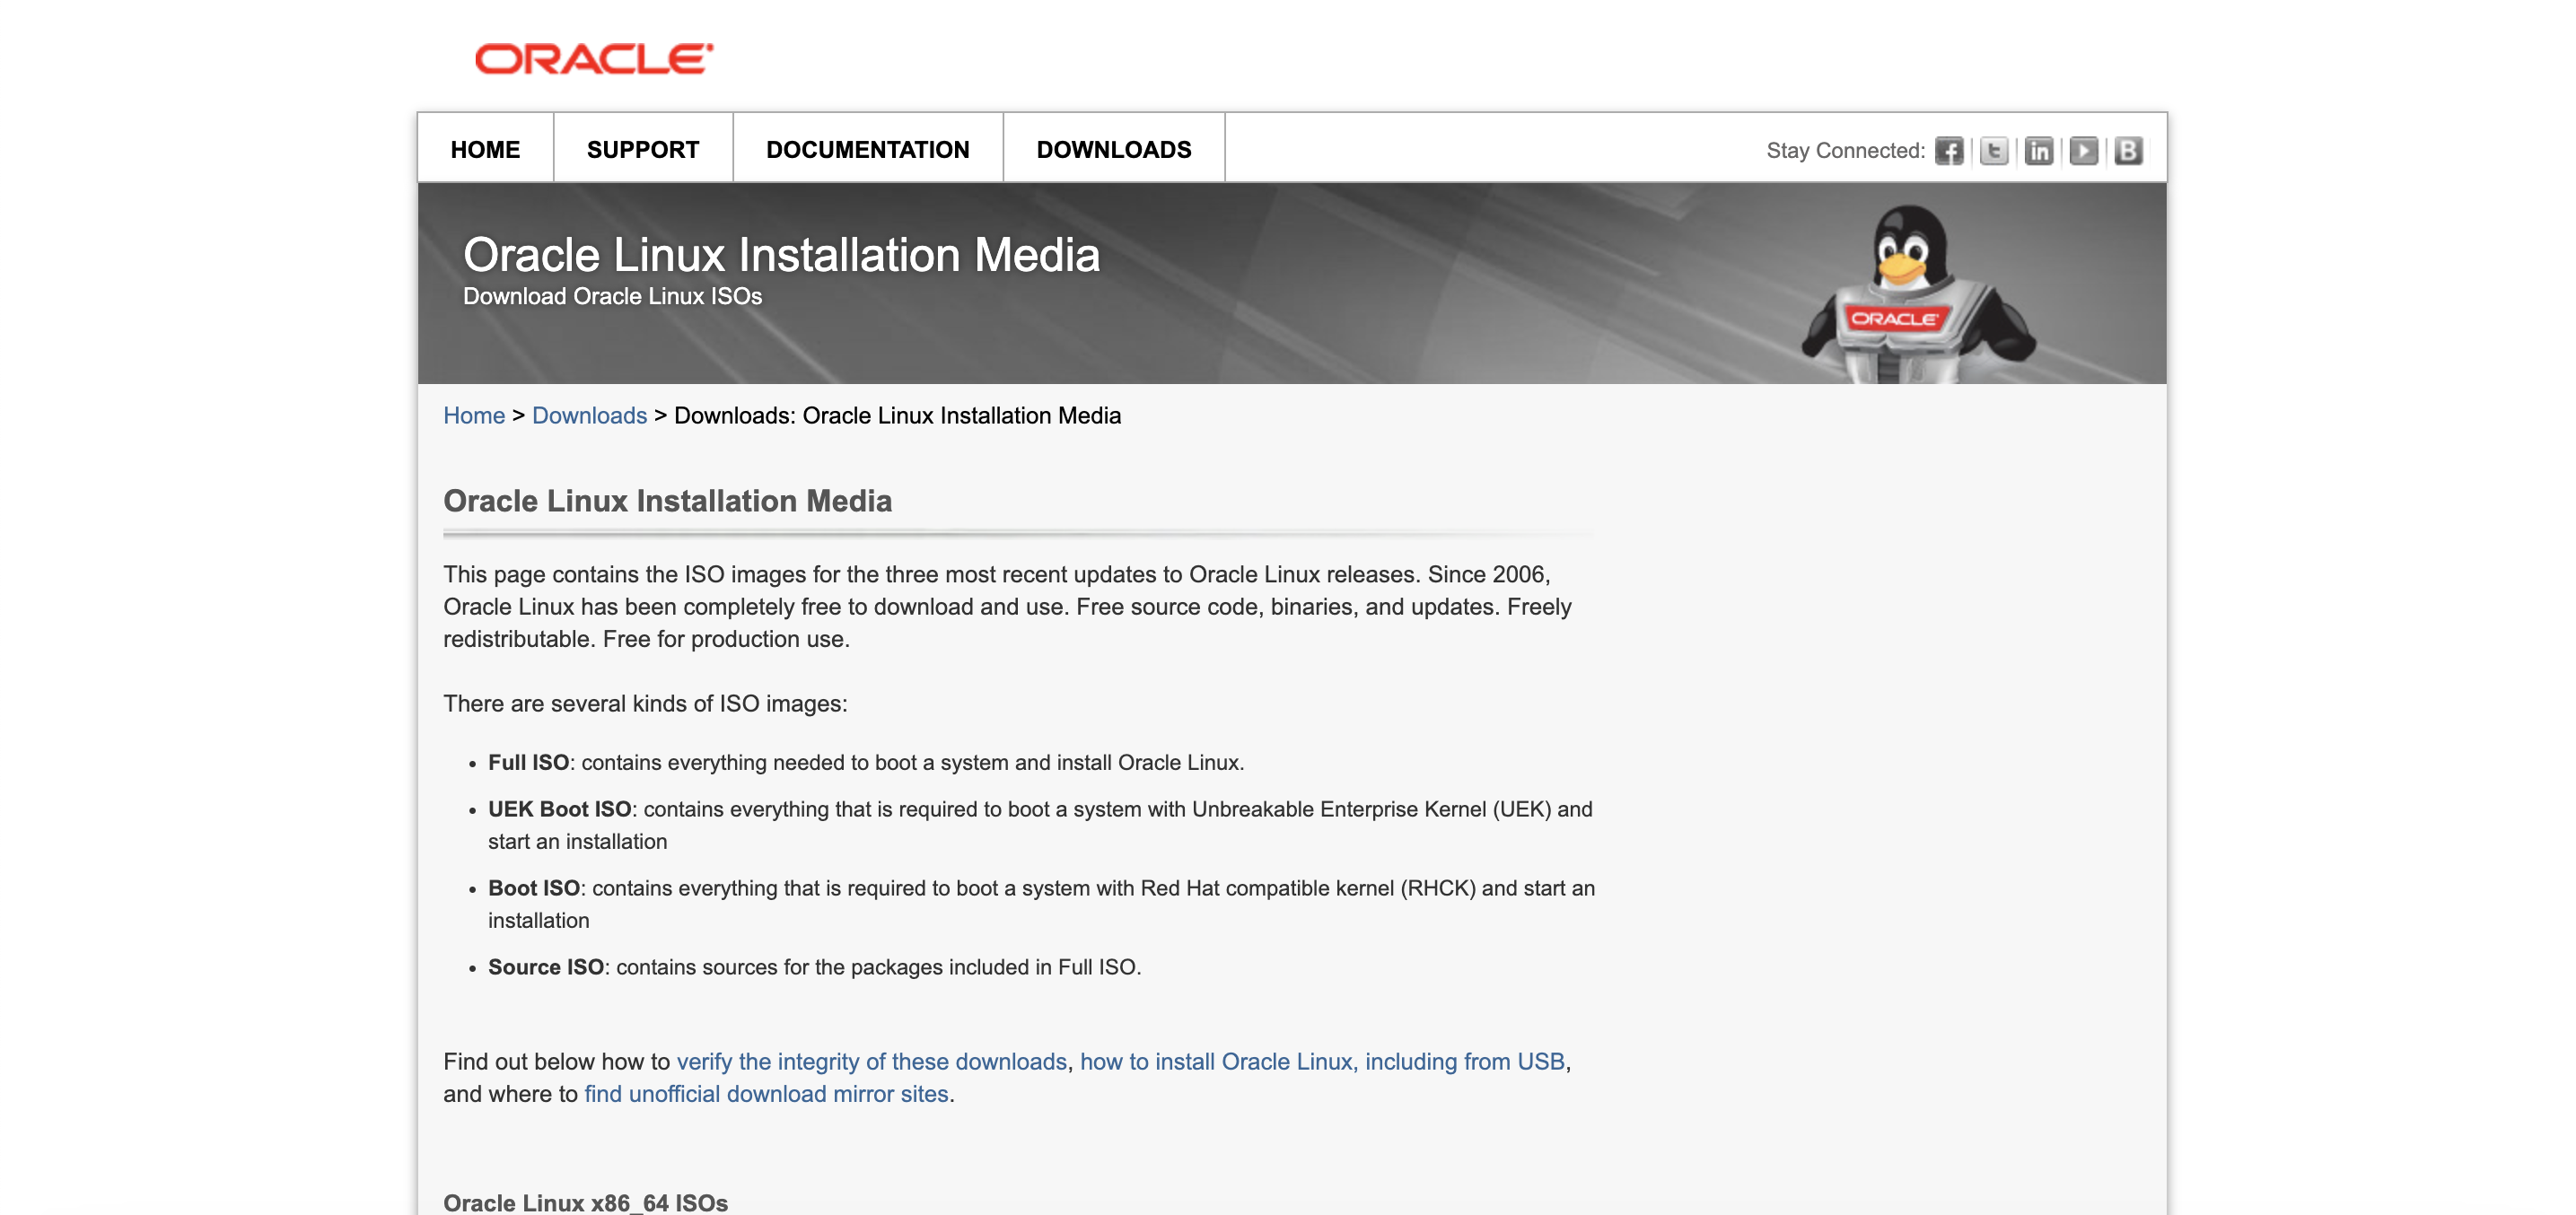Open the Blog 'B' icon
2576x1215 pixels.
pyautogui.click(x=2128, y=151)
